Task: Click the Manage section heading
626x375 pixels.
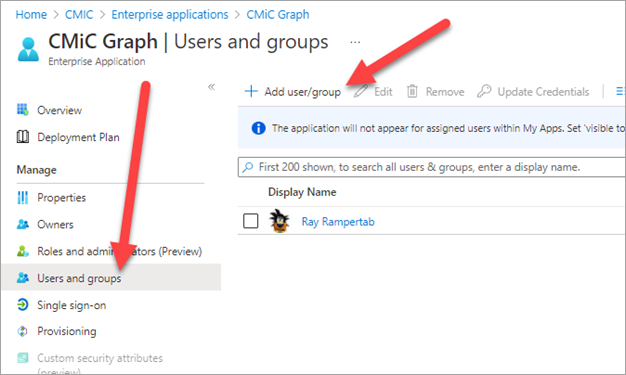Action: [36, 170]
